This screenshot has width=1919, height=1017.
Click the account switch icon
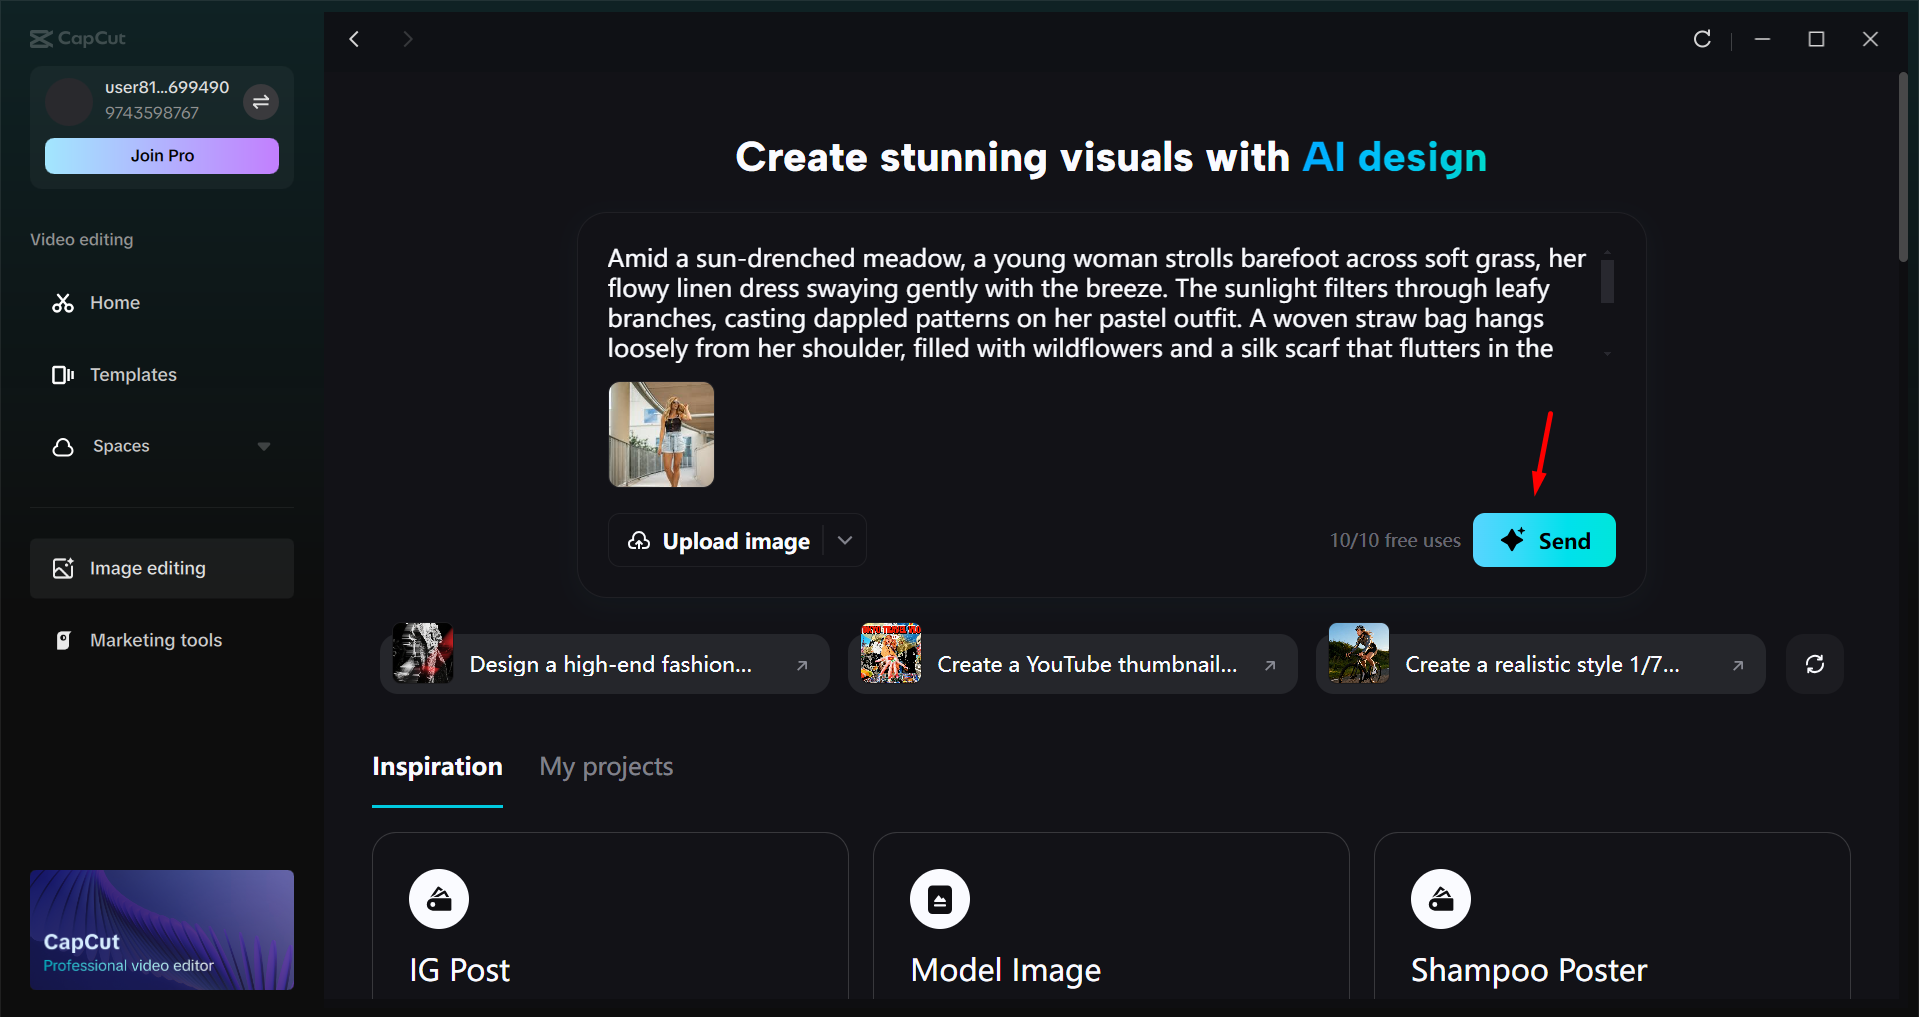(261, 101)
